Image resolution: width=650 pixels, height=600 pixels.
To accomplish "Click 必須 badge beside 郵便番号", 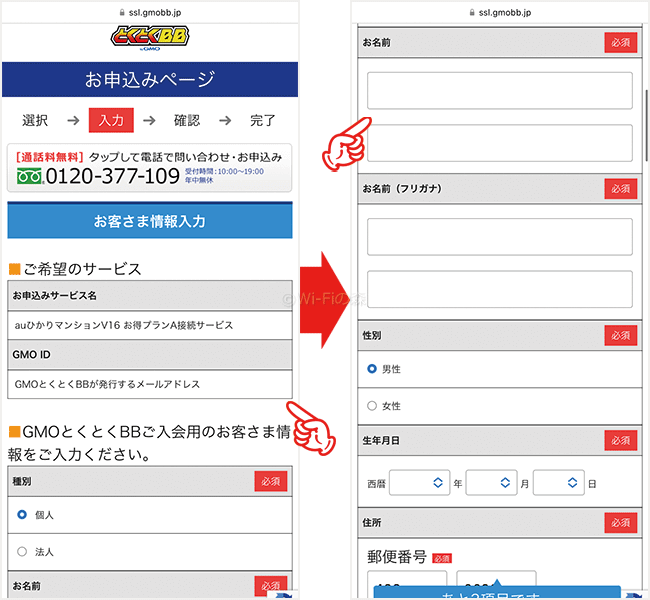I will (x=442, y=559).
